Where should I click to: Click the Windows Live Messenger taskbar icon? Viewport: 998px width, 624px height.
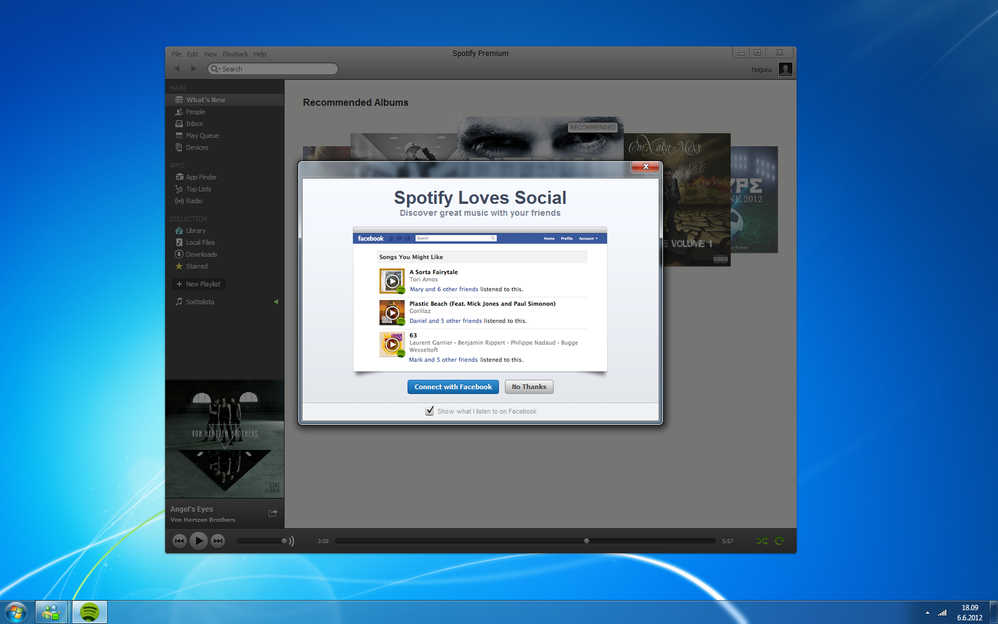pyautogui.click(x=51, y=613)
